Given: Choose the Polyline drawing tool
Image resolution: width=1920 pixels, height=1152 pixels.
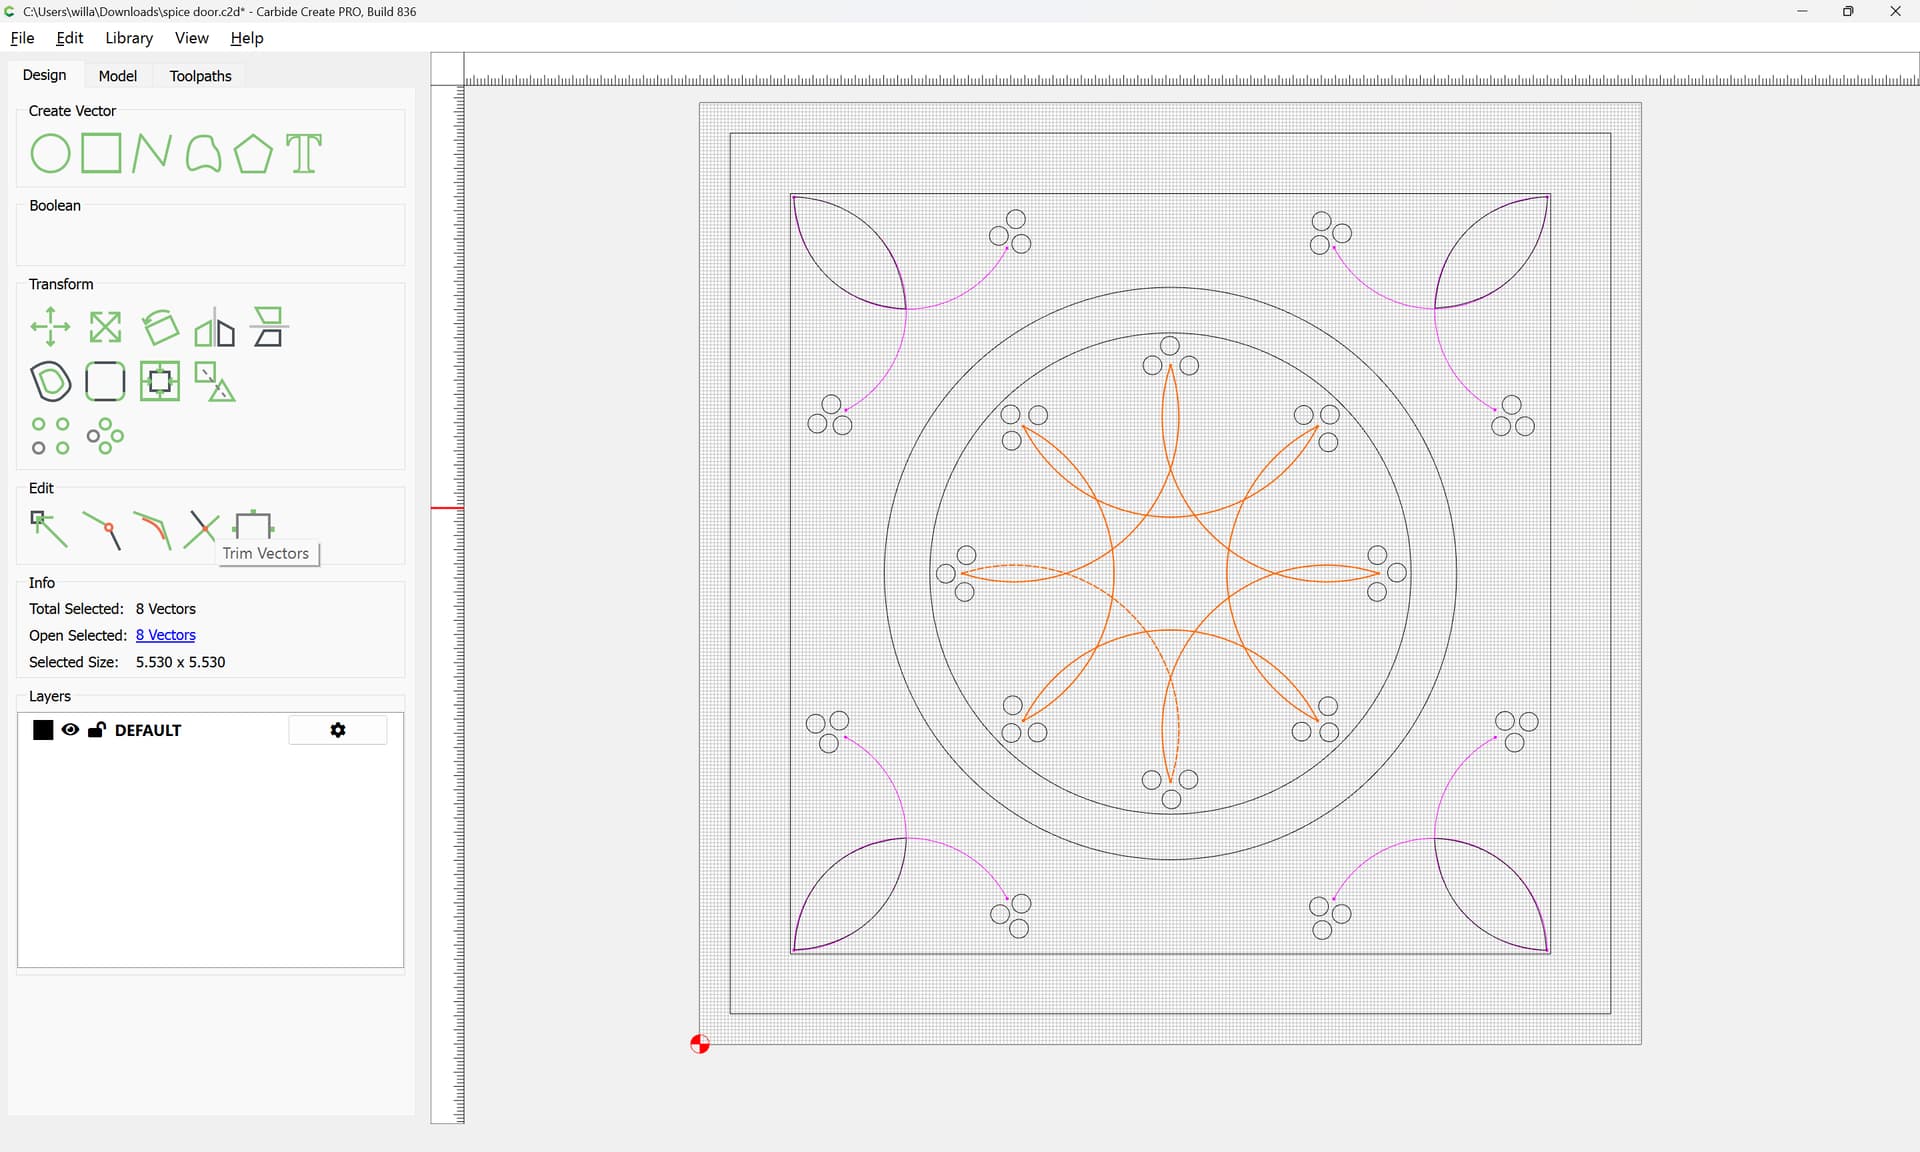Looking at the screenshot, I should click(x=152, y=154).
